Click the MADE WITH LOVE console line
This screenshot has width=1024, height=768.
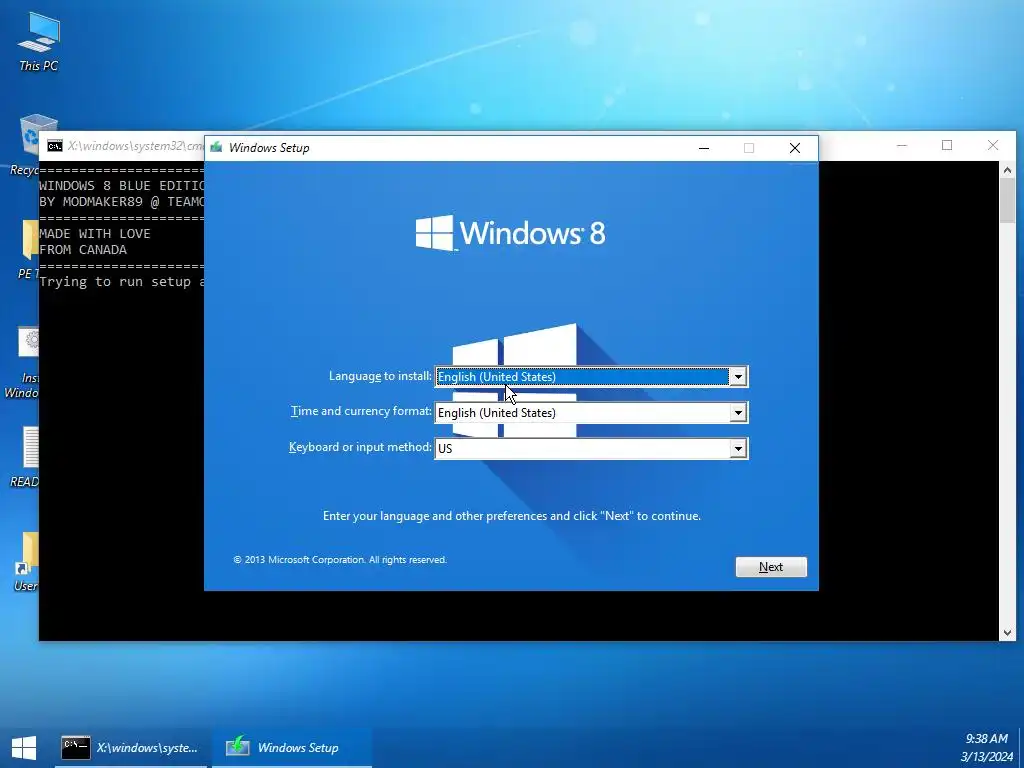coord(95,234)
